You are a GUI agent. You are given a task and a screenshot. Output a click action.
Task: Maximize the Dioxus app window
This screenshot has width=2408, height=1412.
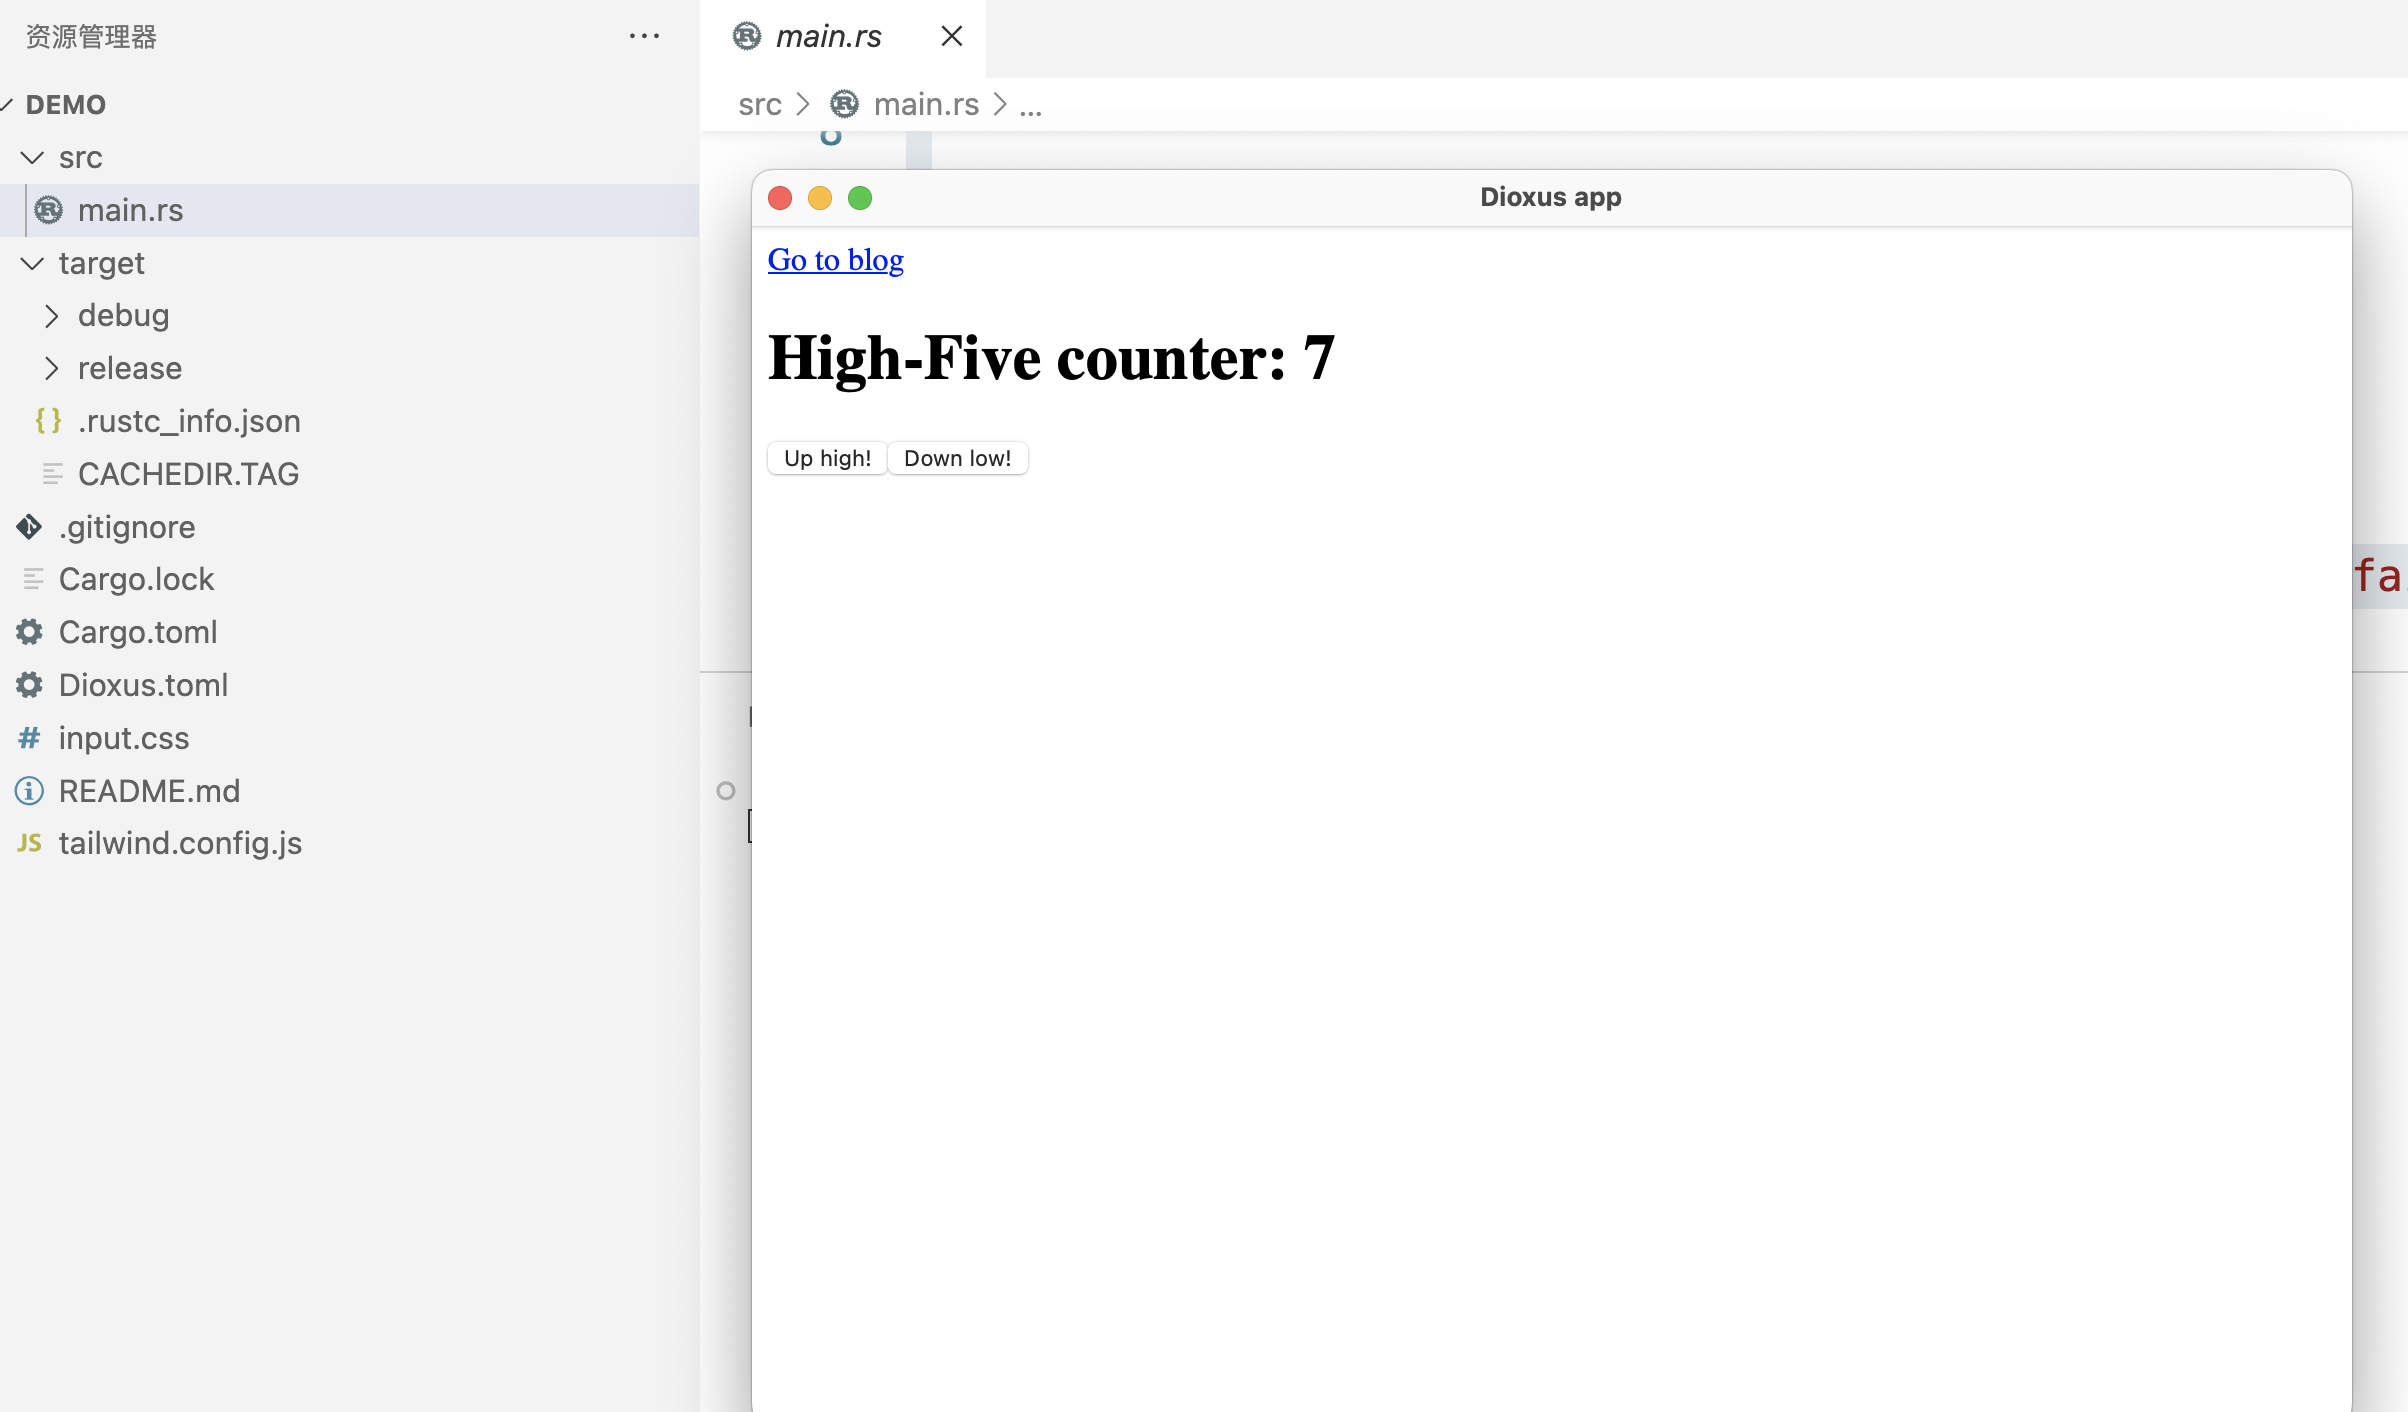[860, 198]
